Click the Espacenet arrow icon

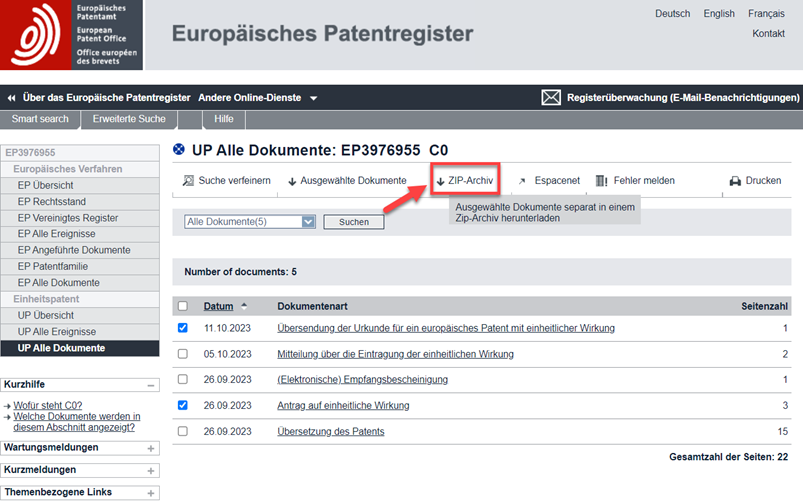click(522, 181)
